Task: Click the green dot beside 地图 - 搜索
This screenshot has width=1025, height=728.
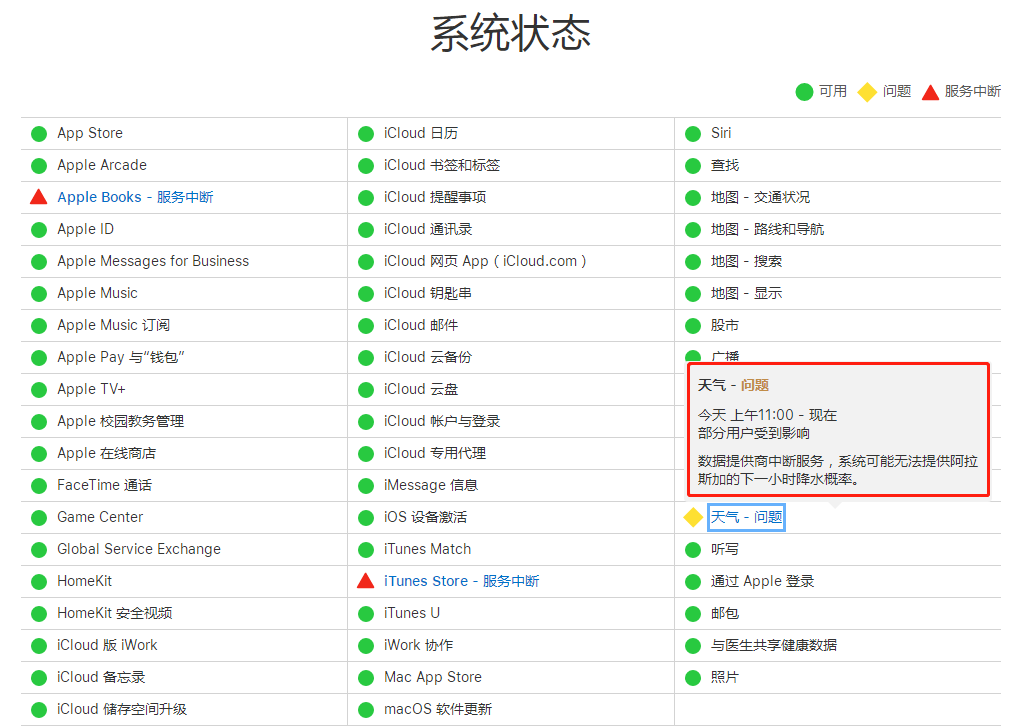Action: [x=693, y=261]
